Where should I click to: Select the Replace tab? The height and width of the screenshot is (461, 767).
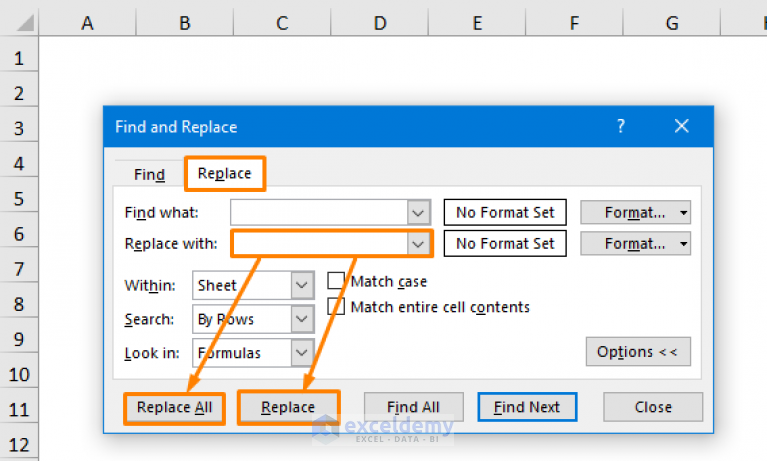coord(225,173)
